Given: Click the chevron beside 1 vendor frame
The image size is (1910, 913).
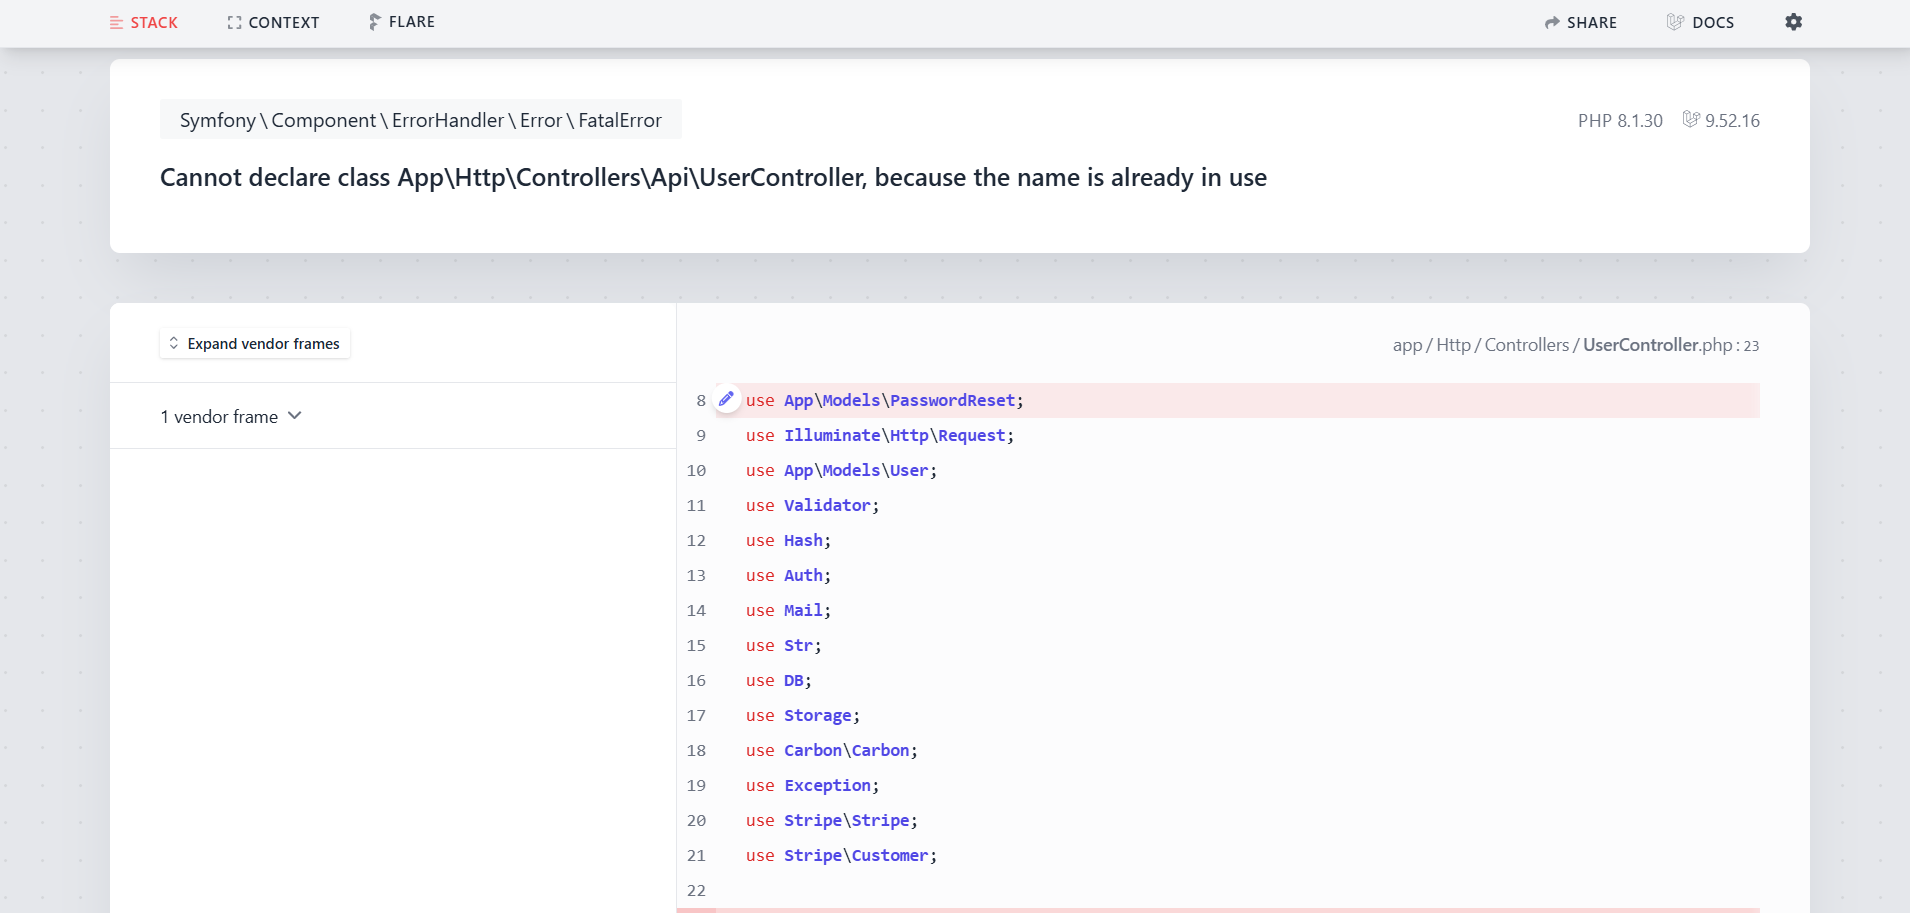Looking at the screenshot, I should tap(295, 416).
